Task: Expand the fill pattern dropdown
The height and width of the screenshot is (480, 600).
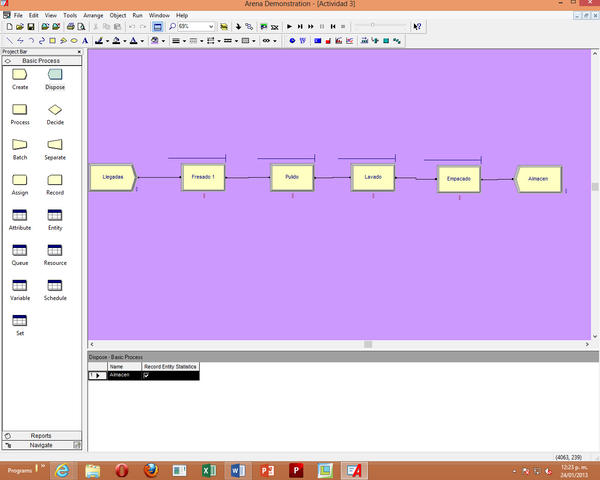Action: (254, 41)
